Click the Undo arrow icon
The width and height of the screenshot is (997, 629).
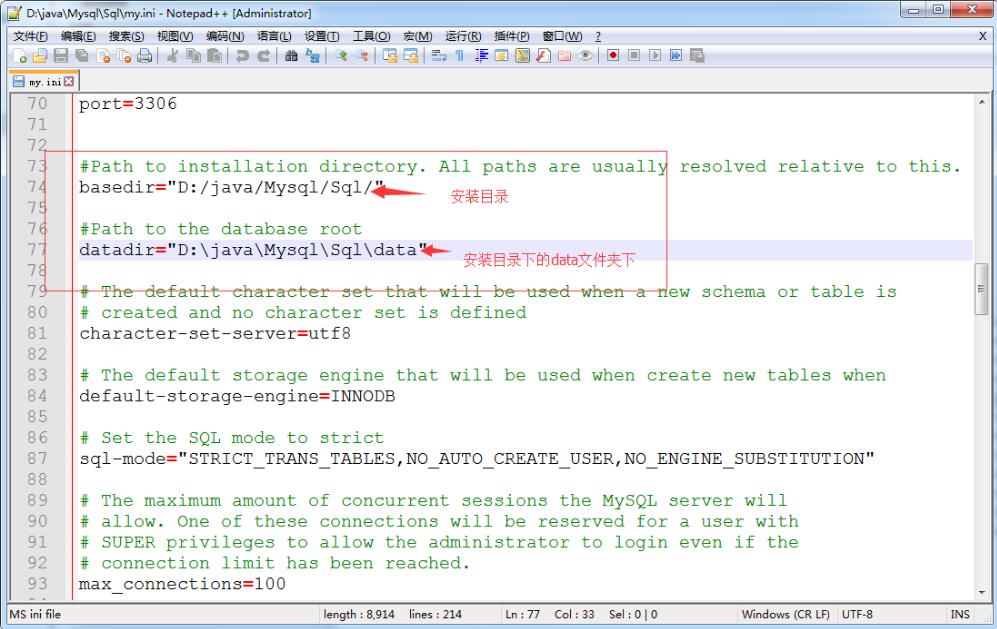(x=241, y=56)
